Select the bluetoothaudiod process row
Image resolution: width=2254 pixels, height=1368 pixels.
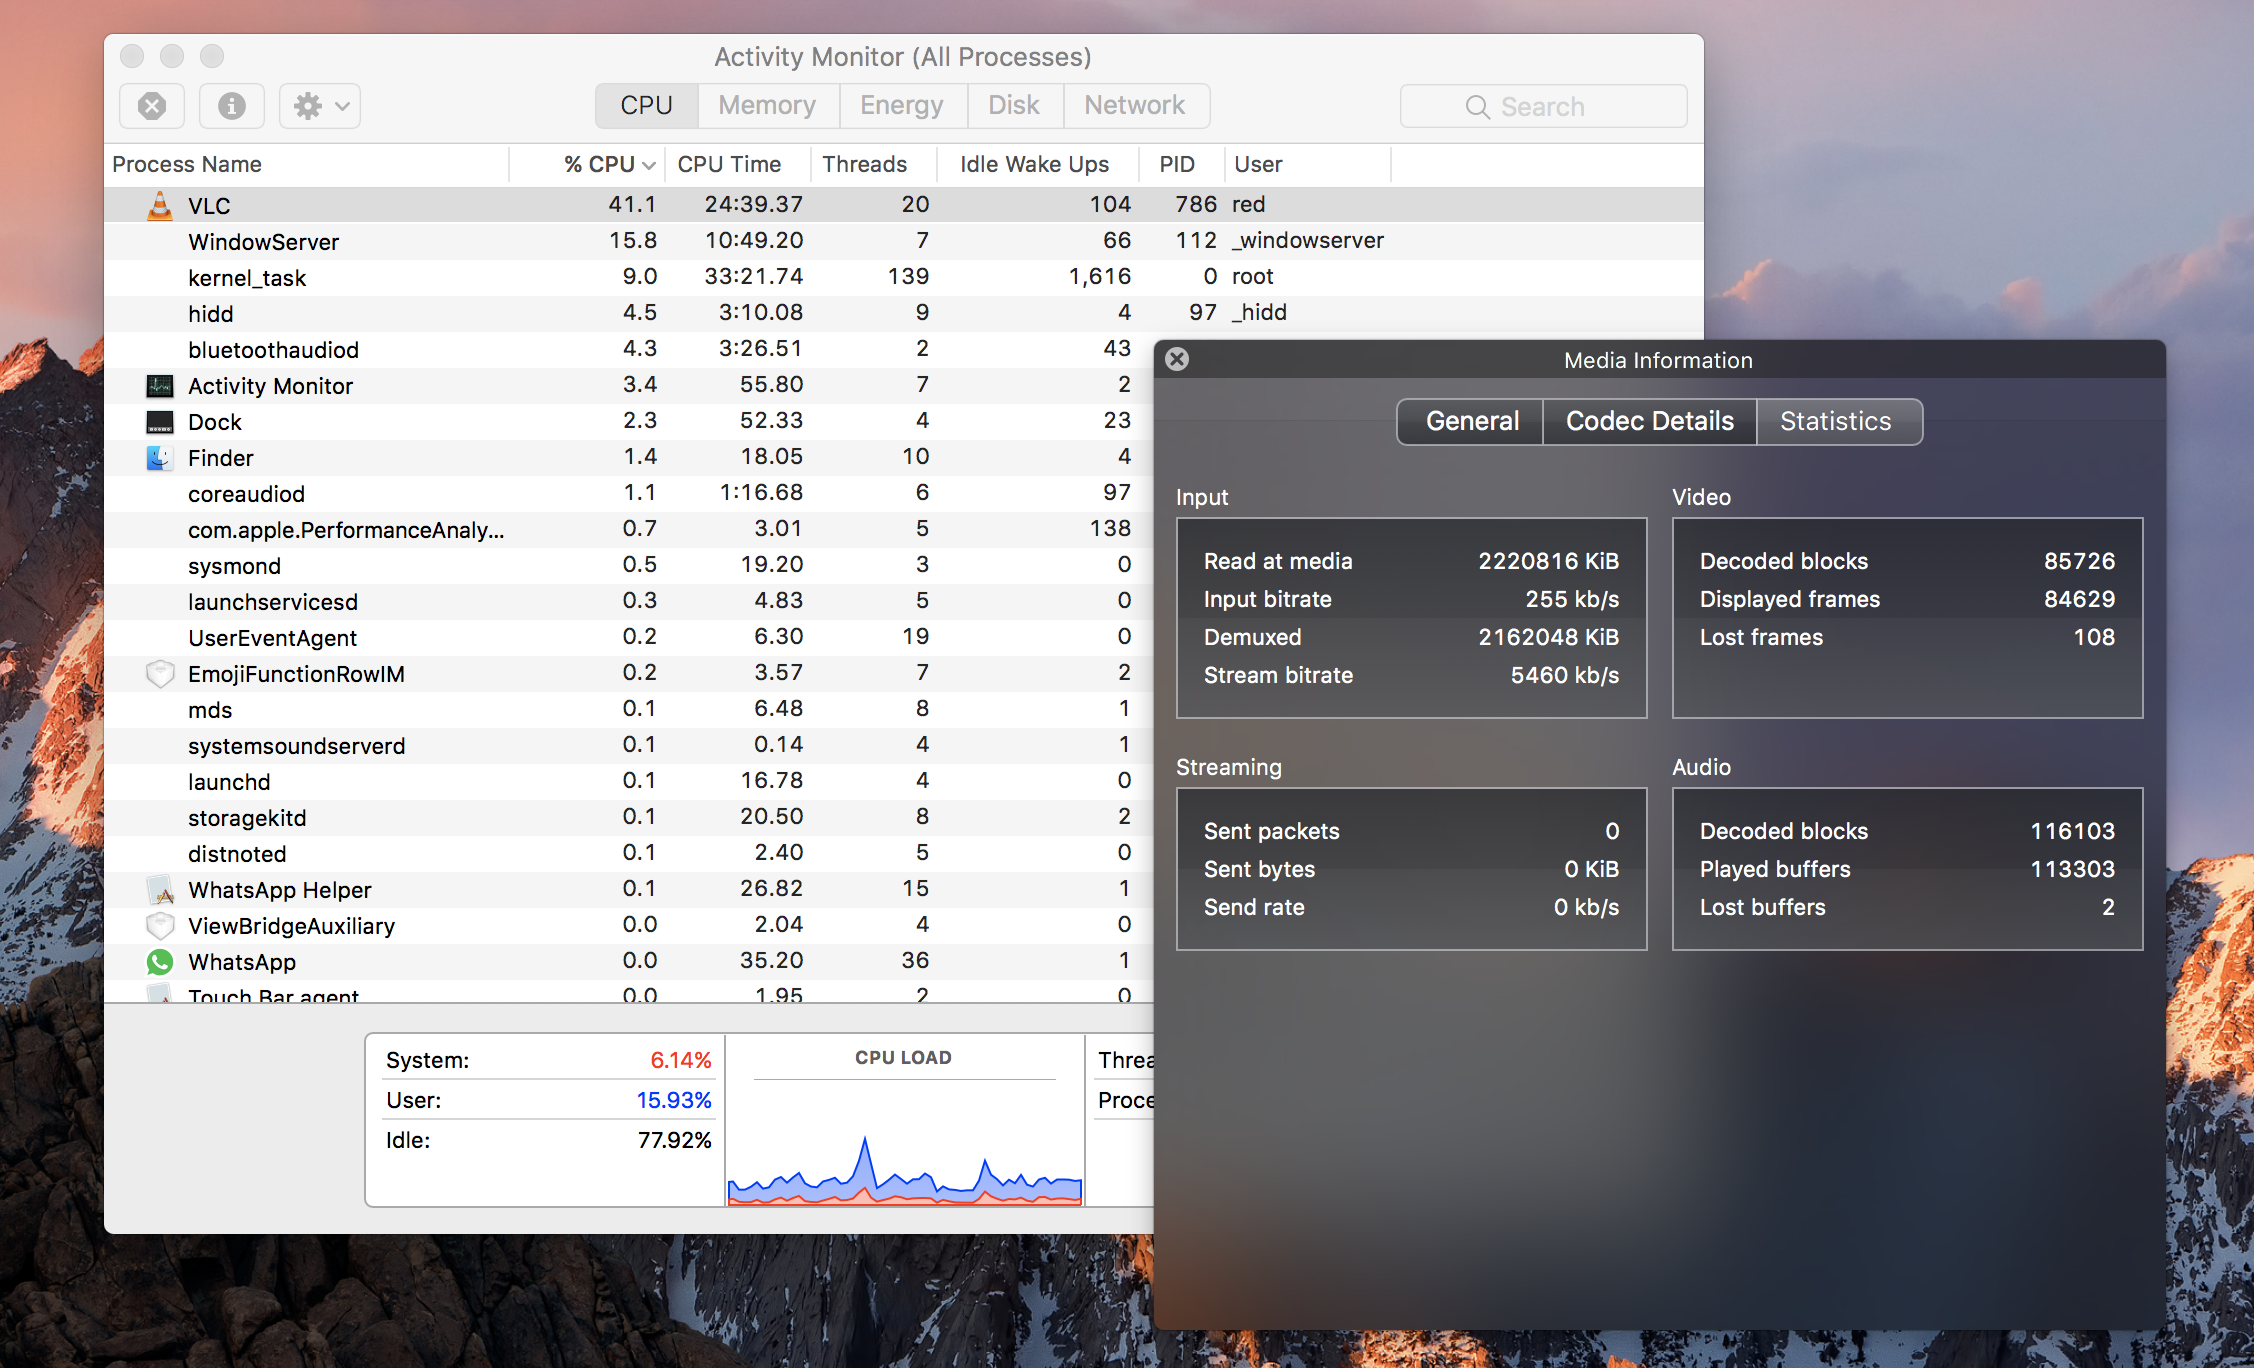click(629, 349)
